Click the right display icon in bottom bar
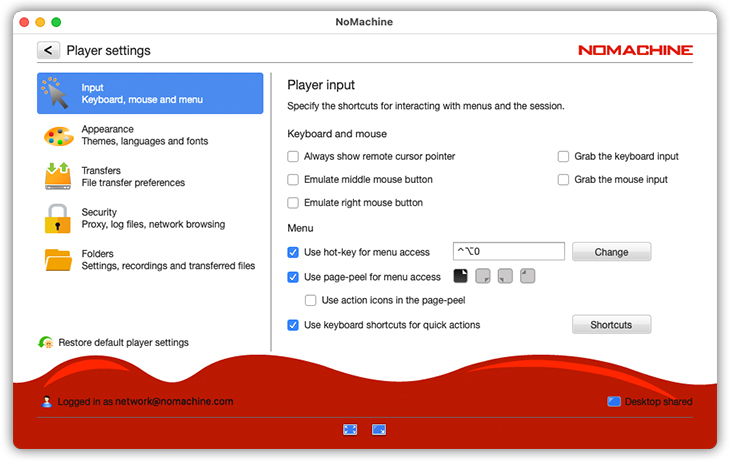The width and height of the screenshot is (730, 461). click(x=379, y=429)
